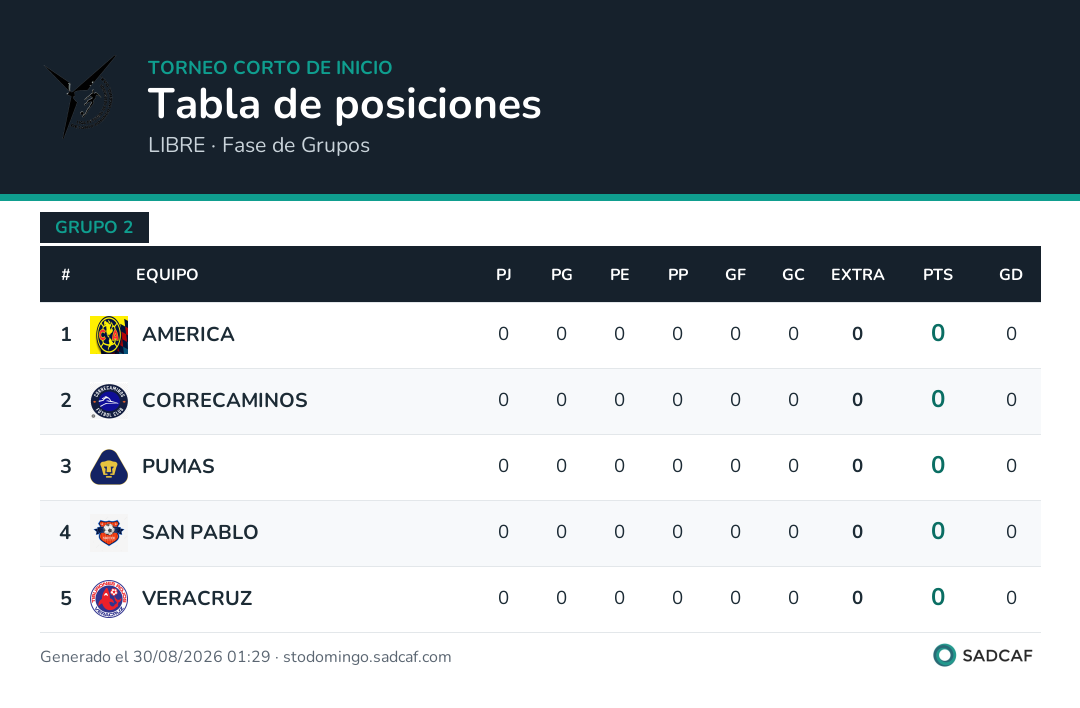Click the America team crest icon
1080x708 pixels.
[x=109, y=335]
